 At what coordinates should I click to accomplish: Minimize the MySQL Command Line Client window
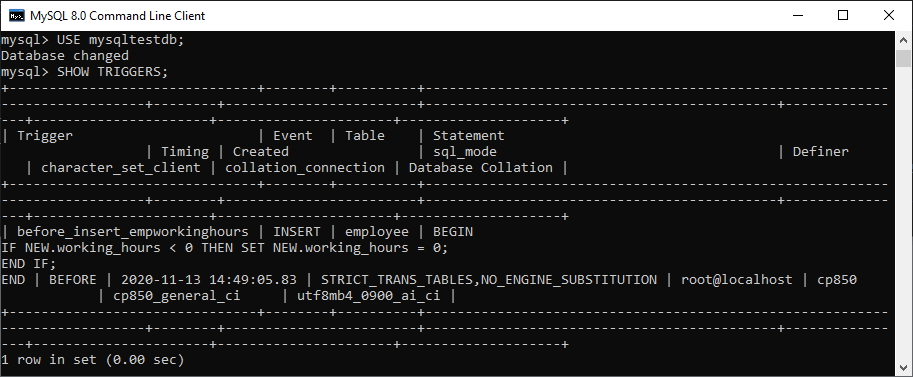click(797, 16)
